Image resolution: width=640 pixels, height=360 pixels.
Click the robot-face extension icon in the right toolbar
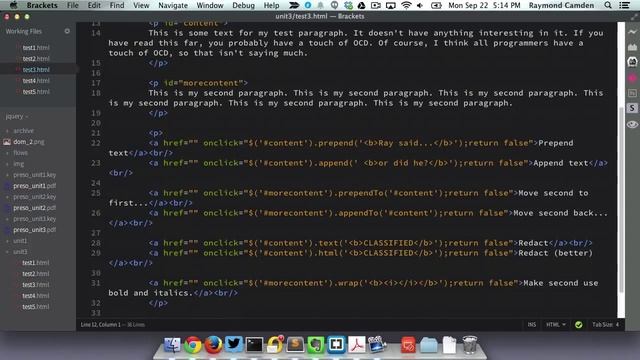[x=632, y=62]
